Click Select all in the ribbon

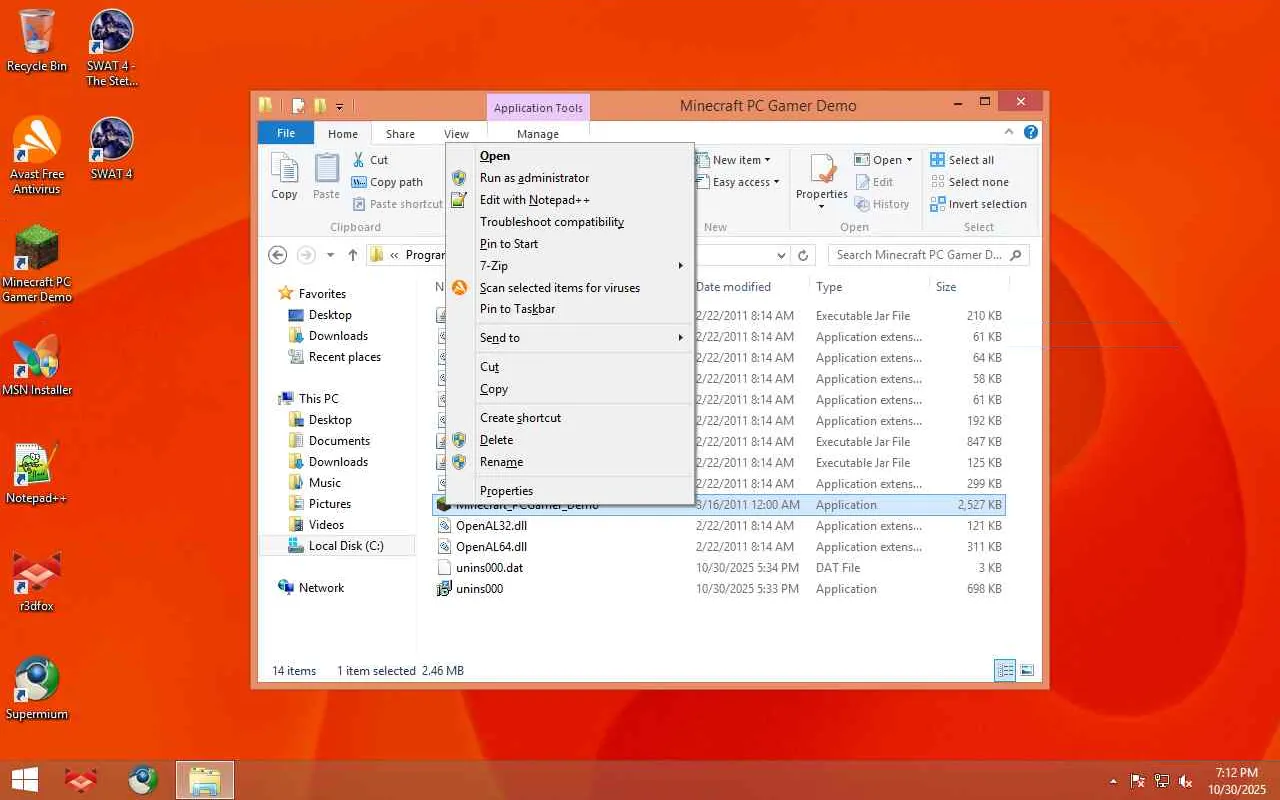[962, 160]
